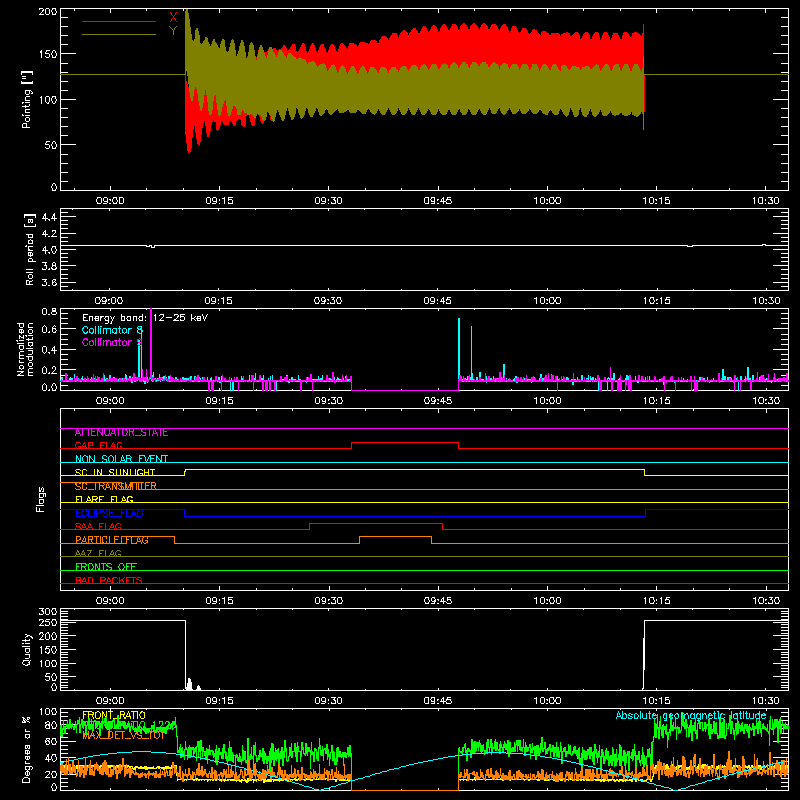Viewport: 800px width, 800px height.
Task: Click the 4.4 tick on Roll period axis
Action: click(49, 217)
